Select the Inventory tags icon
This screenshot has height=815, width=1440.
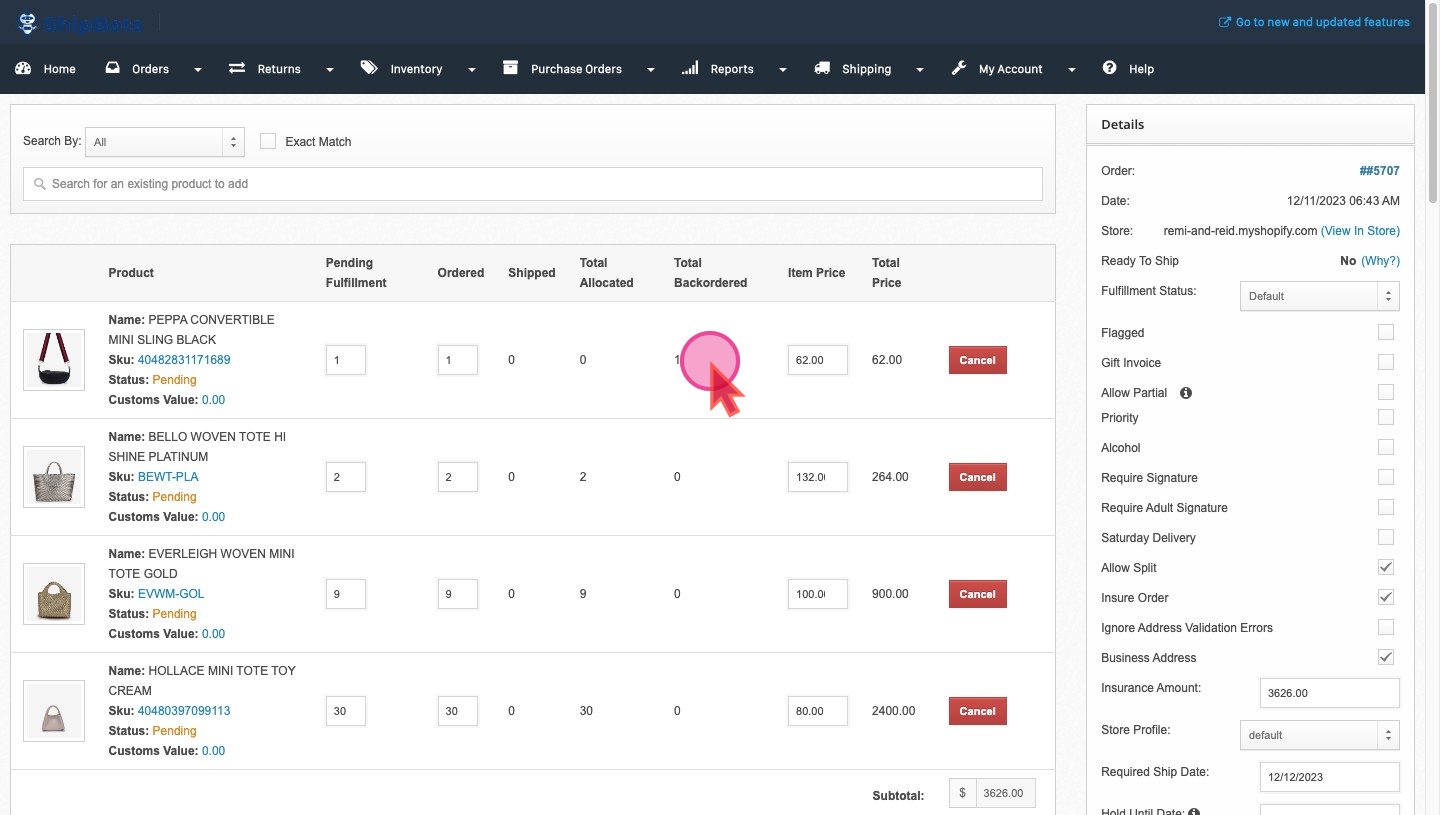[x=370, y=68]
